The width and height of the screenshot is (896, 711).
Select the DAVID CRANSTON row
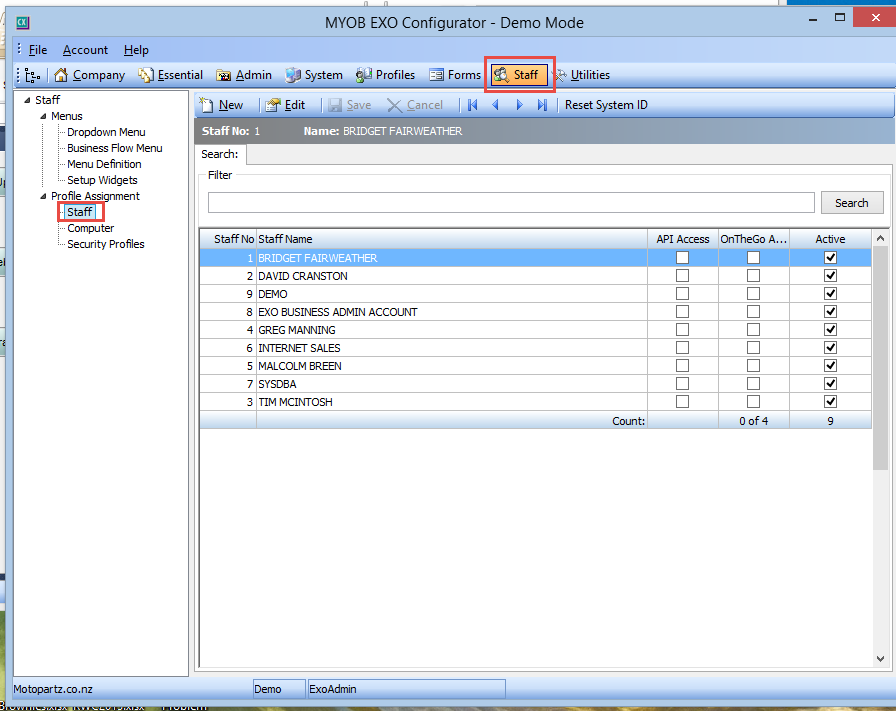coord(535,276)
